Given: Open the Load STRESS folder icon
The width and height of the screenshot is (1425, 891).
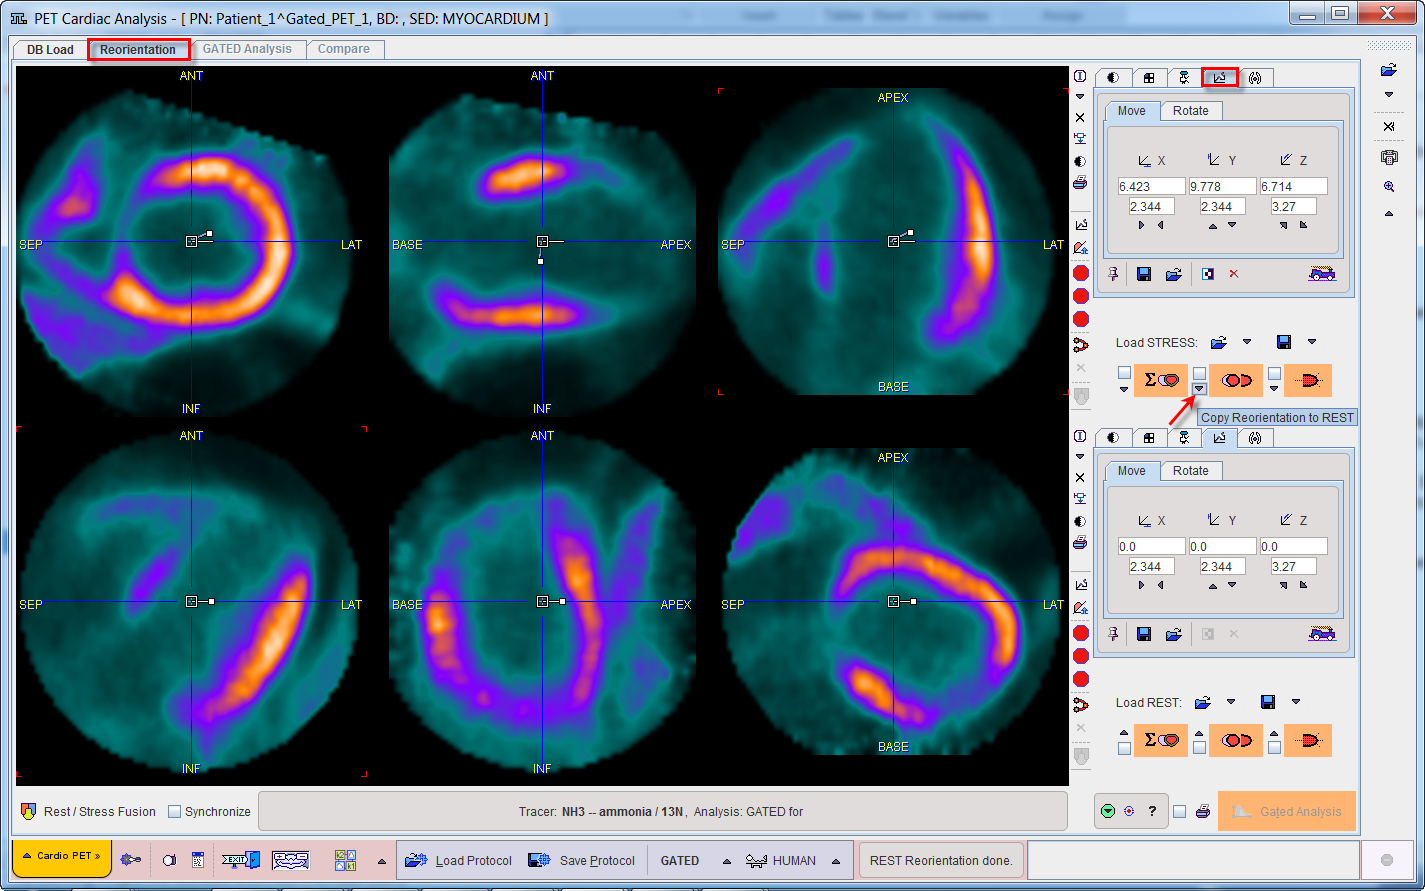Looking at the screenshot, I should (1219, 342).
